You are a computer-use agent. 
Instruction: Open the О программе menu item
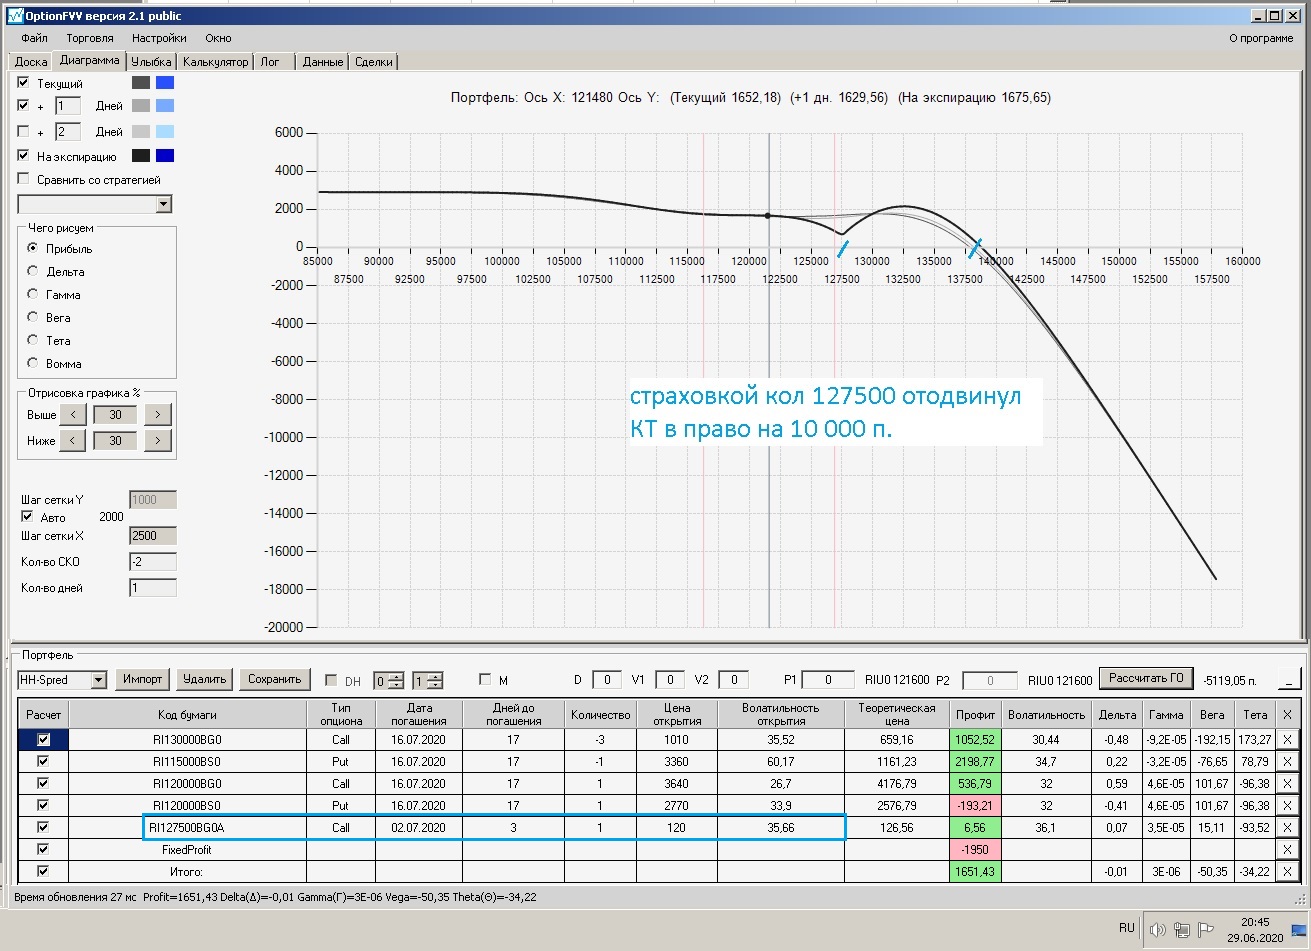1260,38
